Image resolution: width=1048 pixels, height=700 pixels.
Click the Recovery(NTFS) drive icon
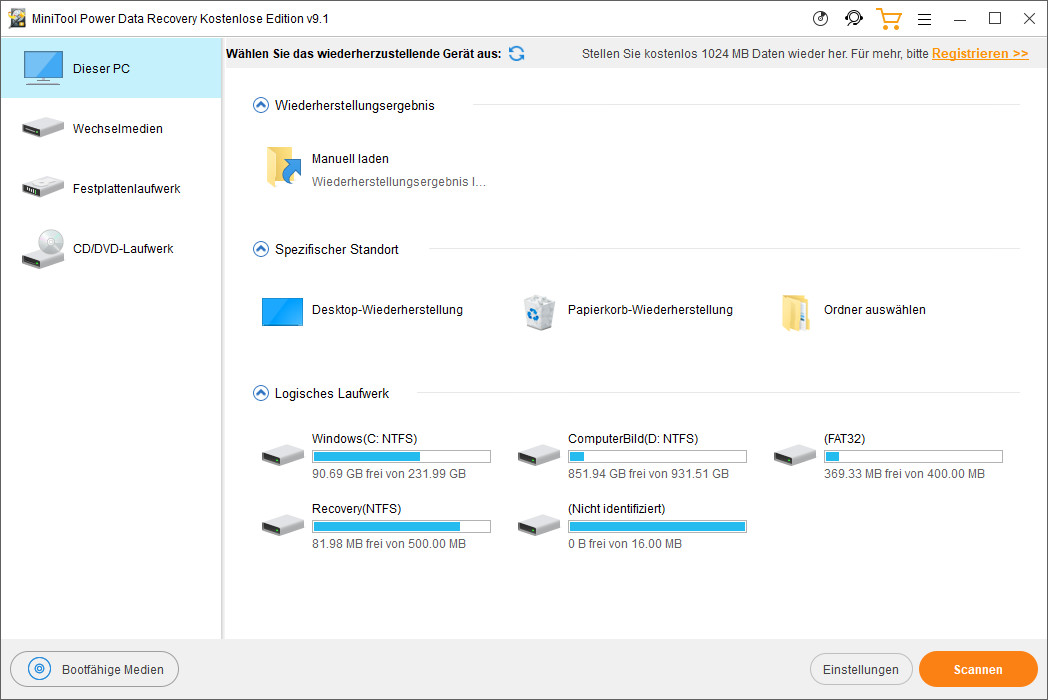(x=283, y=525)
